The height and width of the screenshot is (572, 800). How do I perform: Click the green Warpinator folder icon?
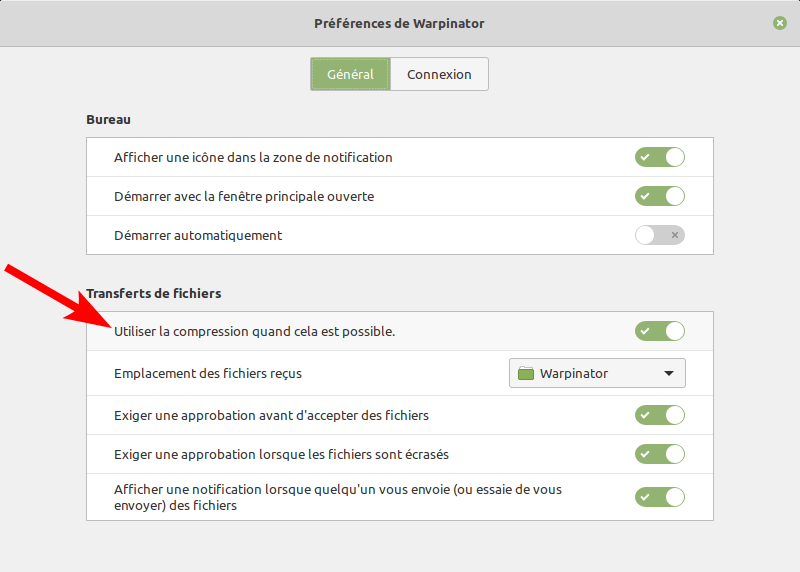click(x=526, y=374)
